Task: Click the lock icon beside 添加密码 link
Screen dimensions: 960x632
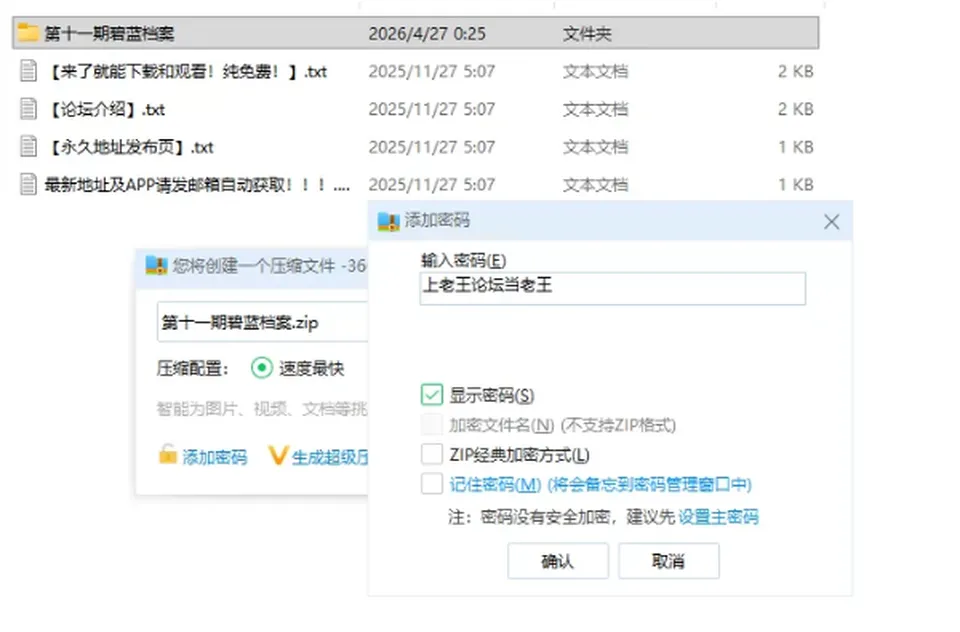Action: coord(167,454)
